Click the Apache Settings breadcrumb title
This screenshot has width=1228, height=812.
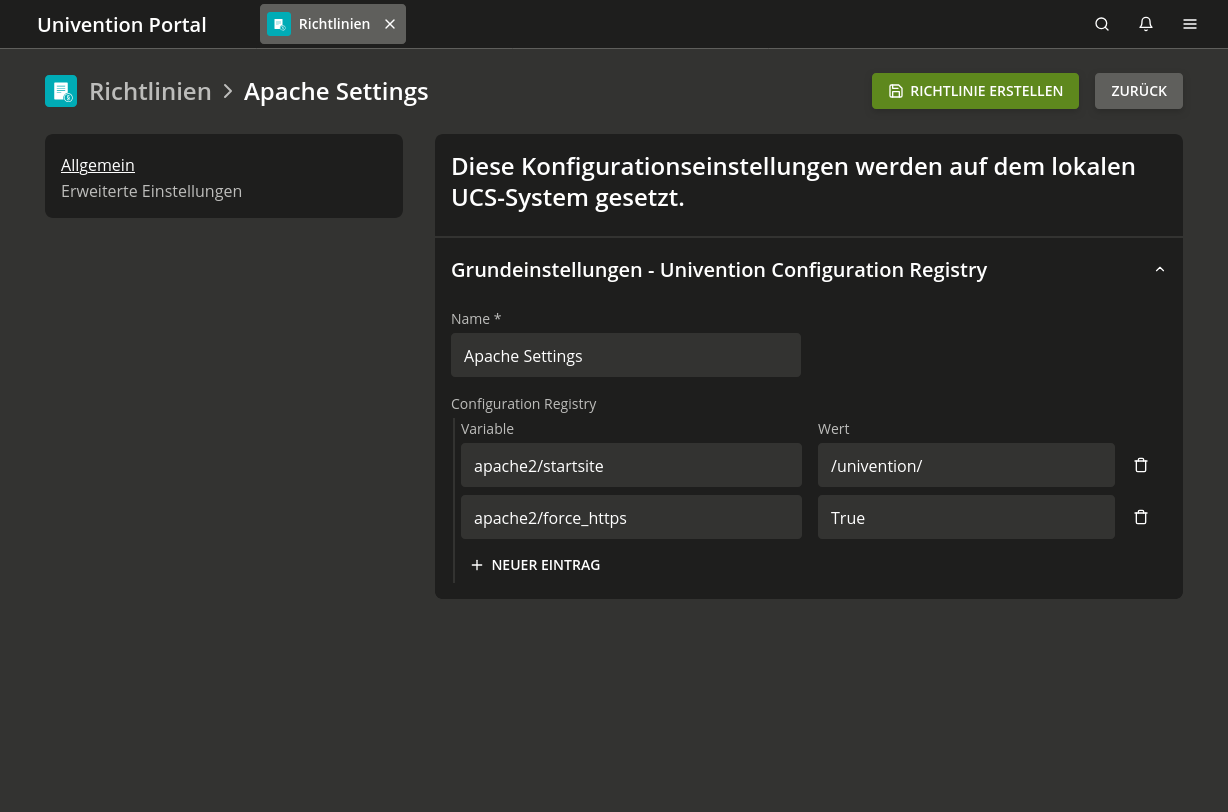tap(336, 91)
